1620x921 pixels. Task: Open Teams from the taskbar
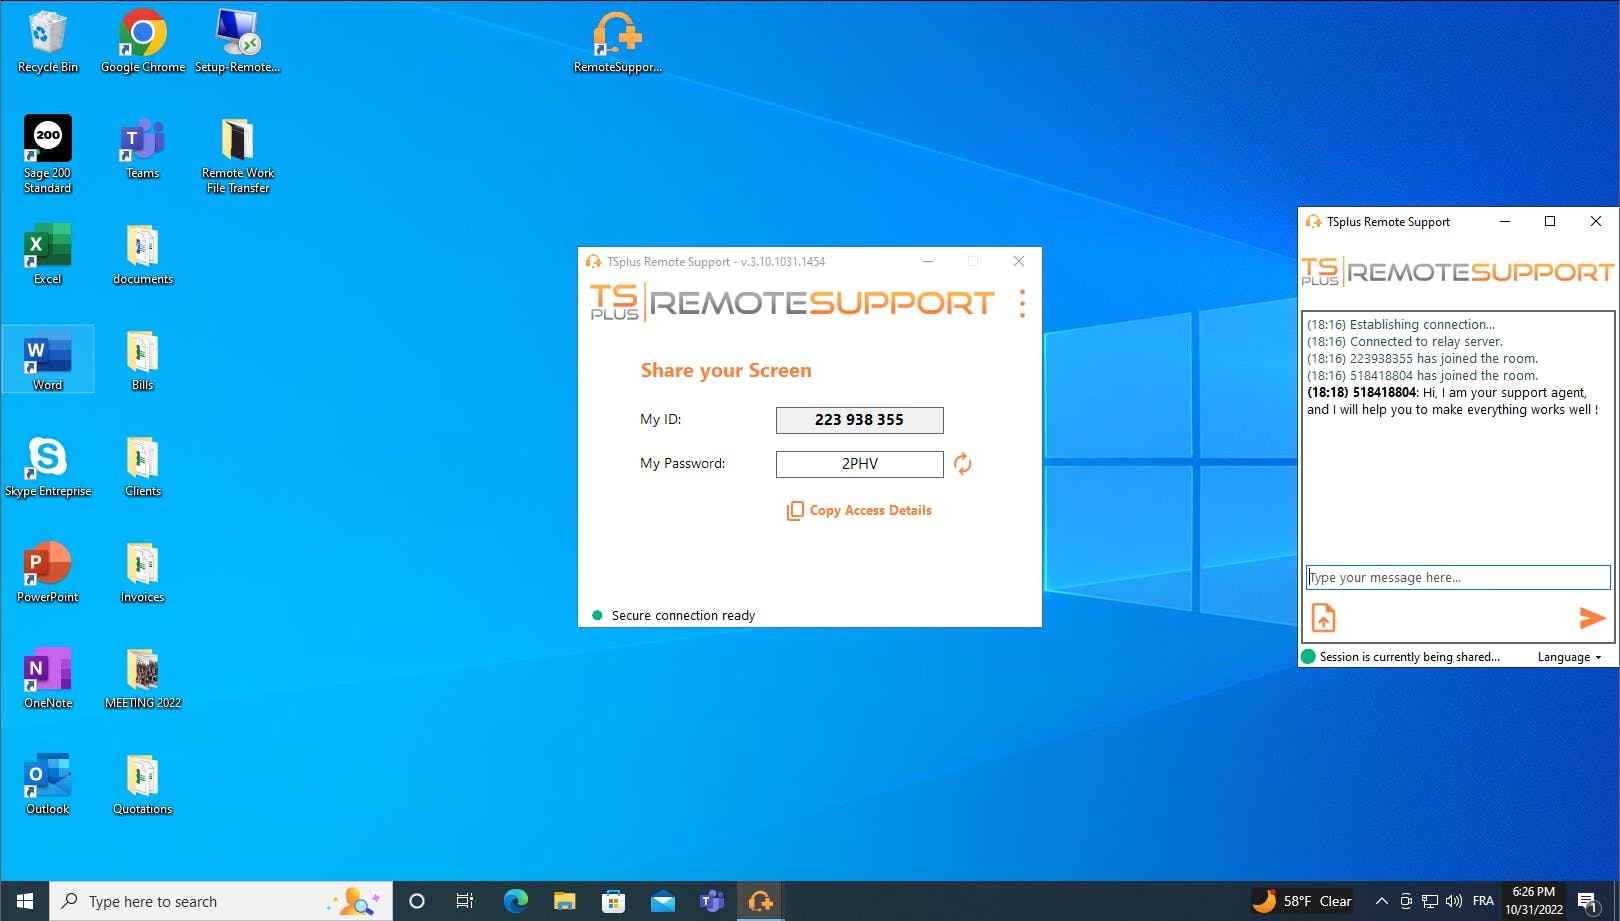click(x=711, y=901)
